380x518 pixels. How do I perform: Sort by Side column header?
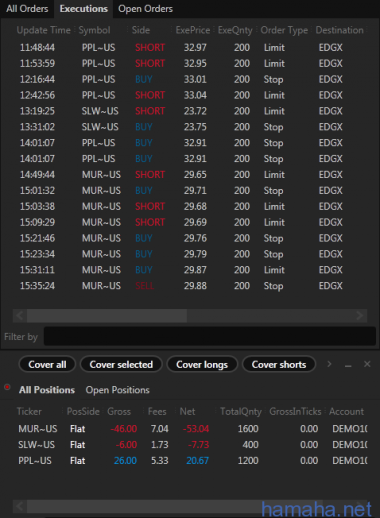tap(141, 30)
